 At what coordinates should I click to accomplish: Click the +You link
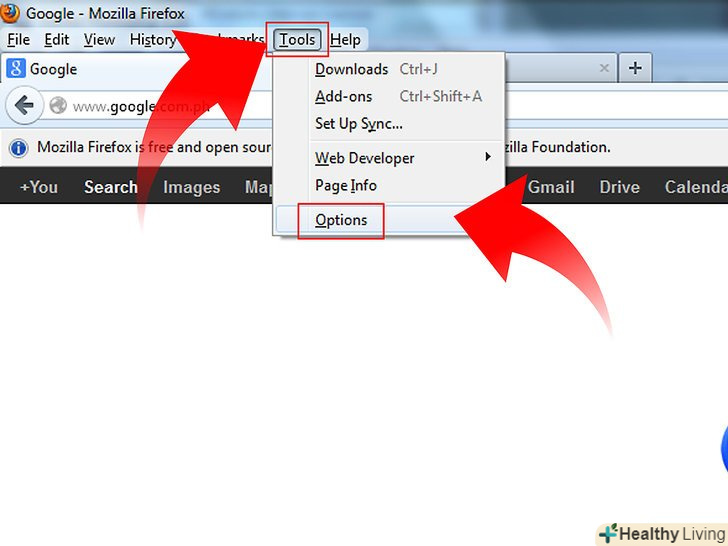[39, 187]
